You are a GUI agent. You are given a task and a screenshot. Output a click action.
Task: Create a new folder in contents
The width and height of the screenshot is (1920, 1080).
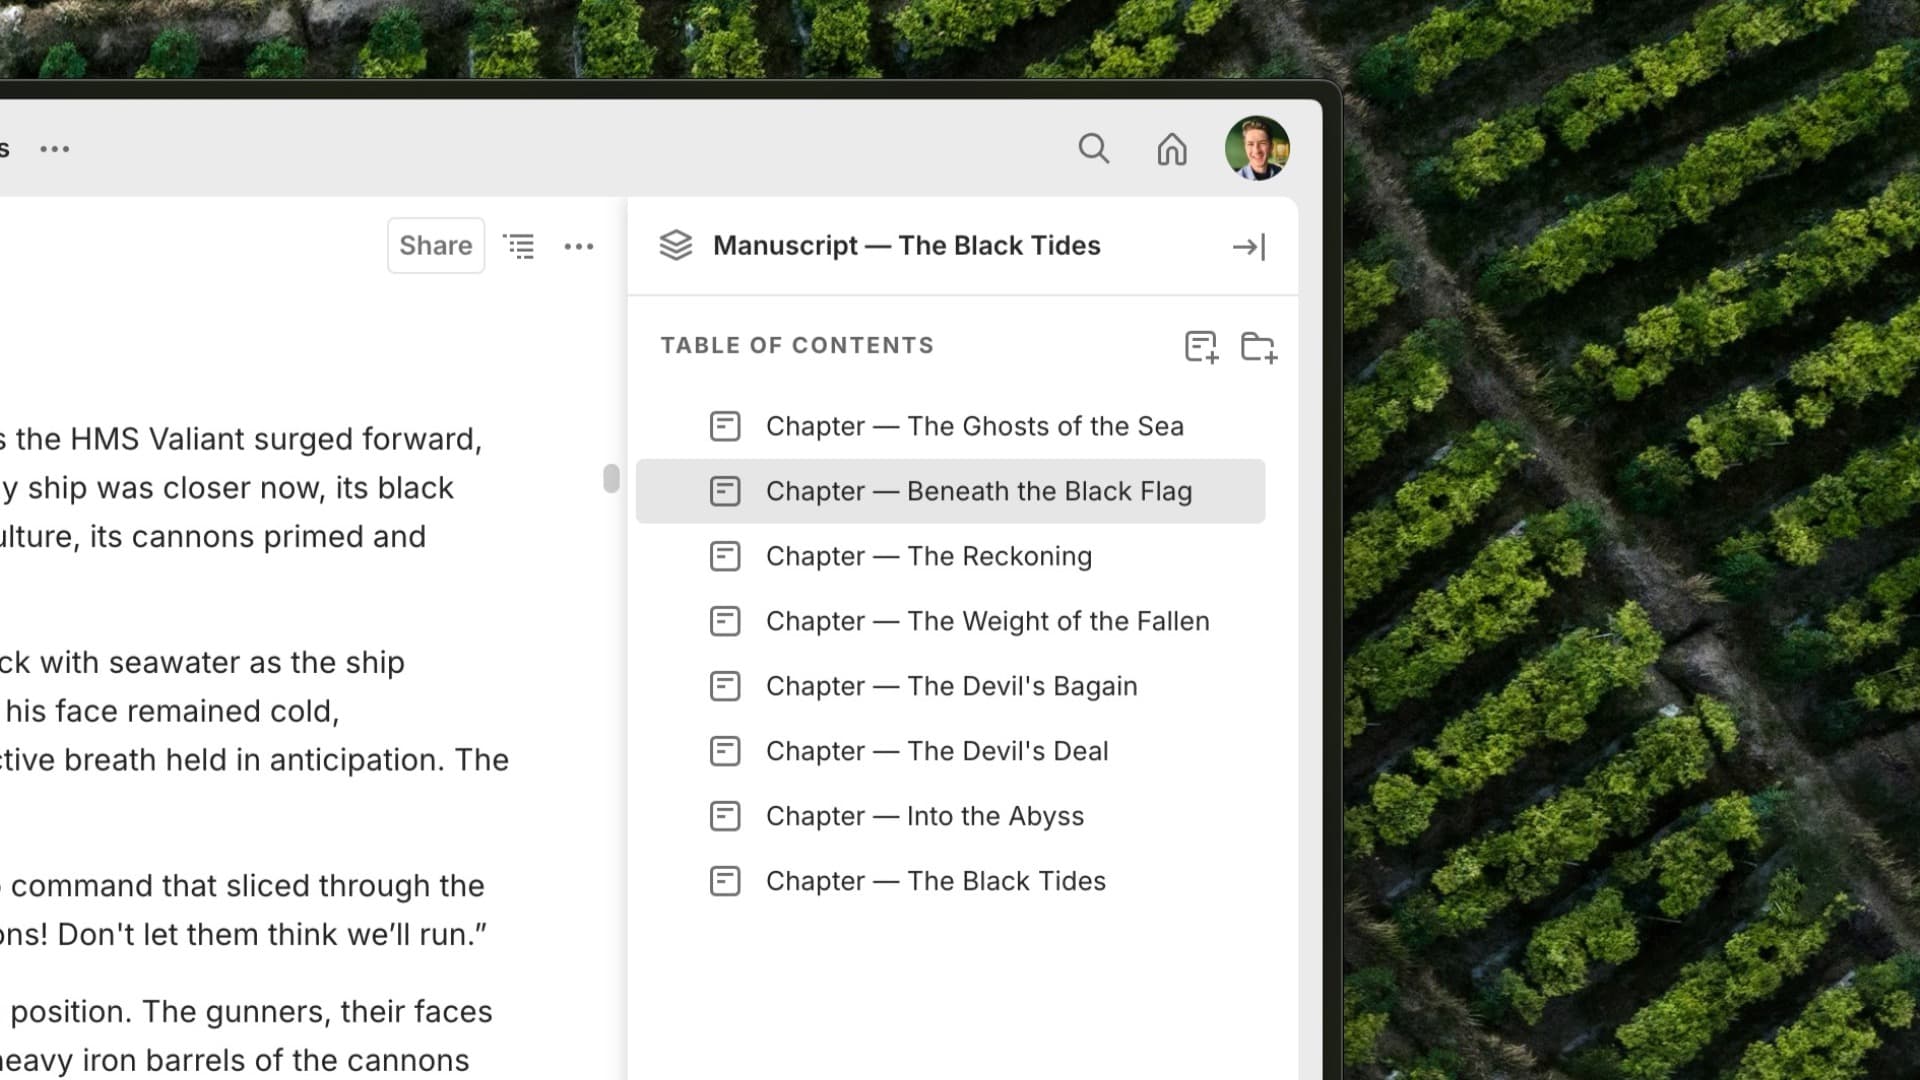click(1258, 347)
